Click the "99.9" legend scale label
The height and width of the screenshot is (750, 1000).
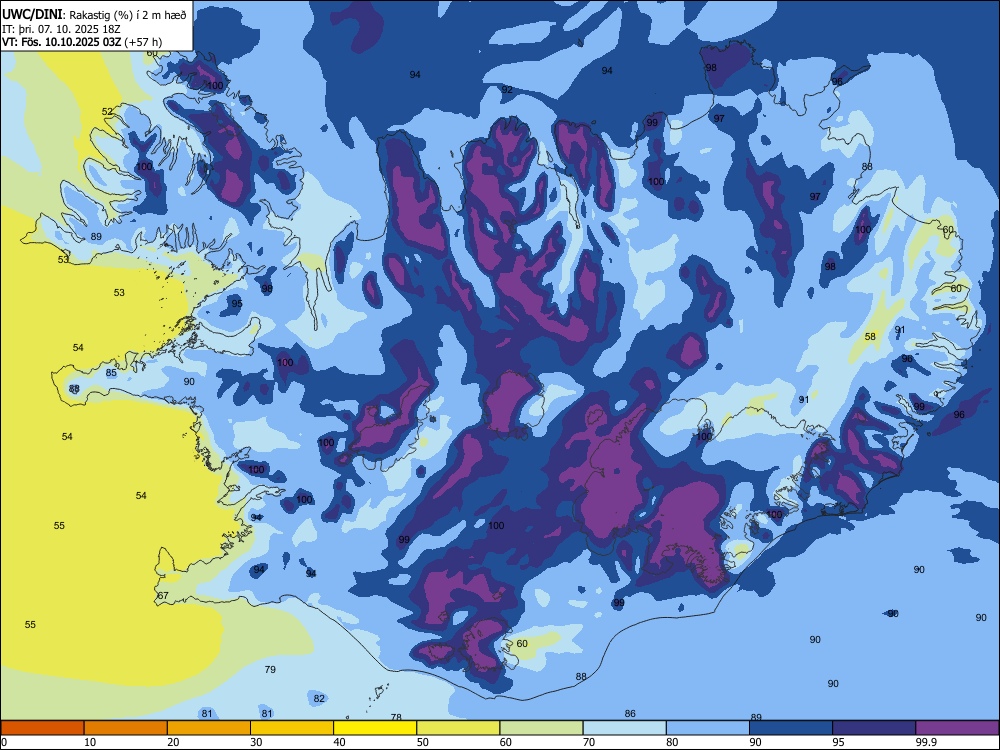(x=925, y=742)
